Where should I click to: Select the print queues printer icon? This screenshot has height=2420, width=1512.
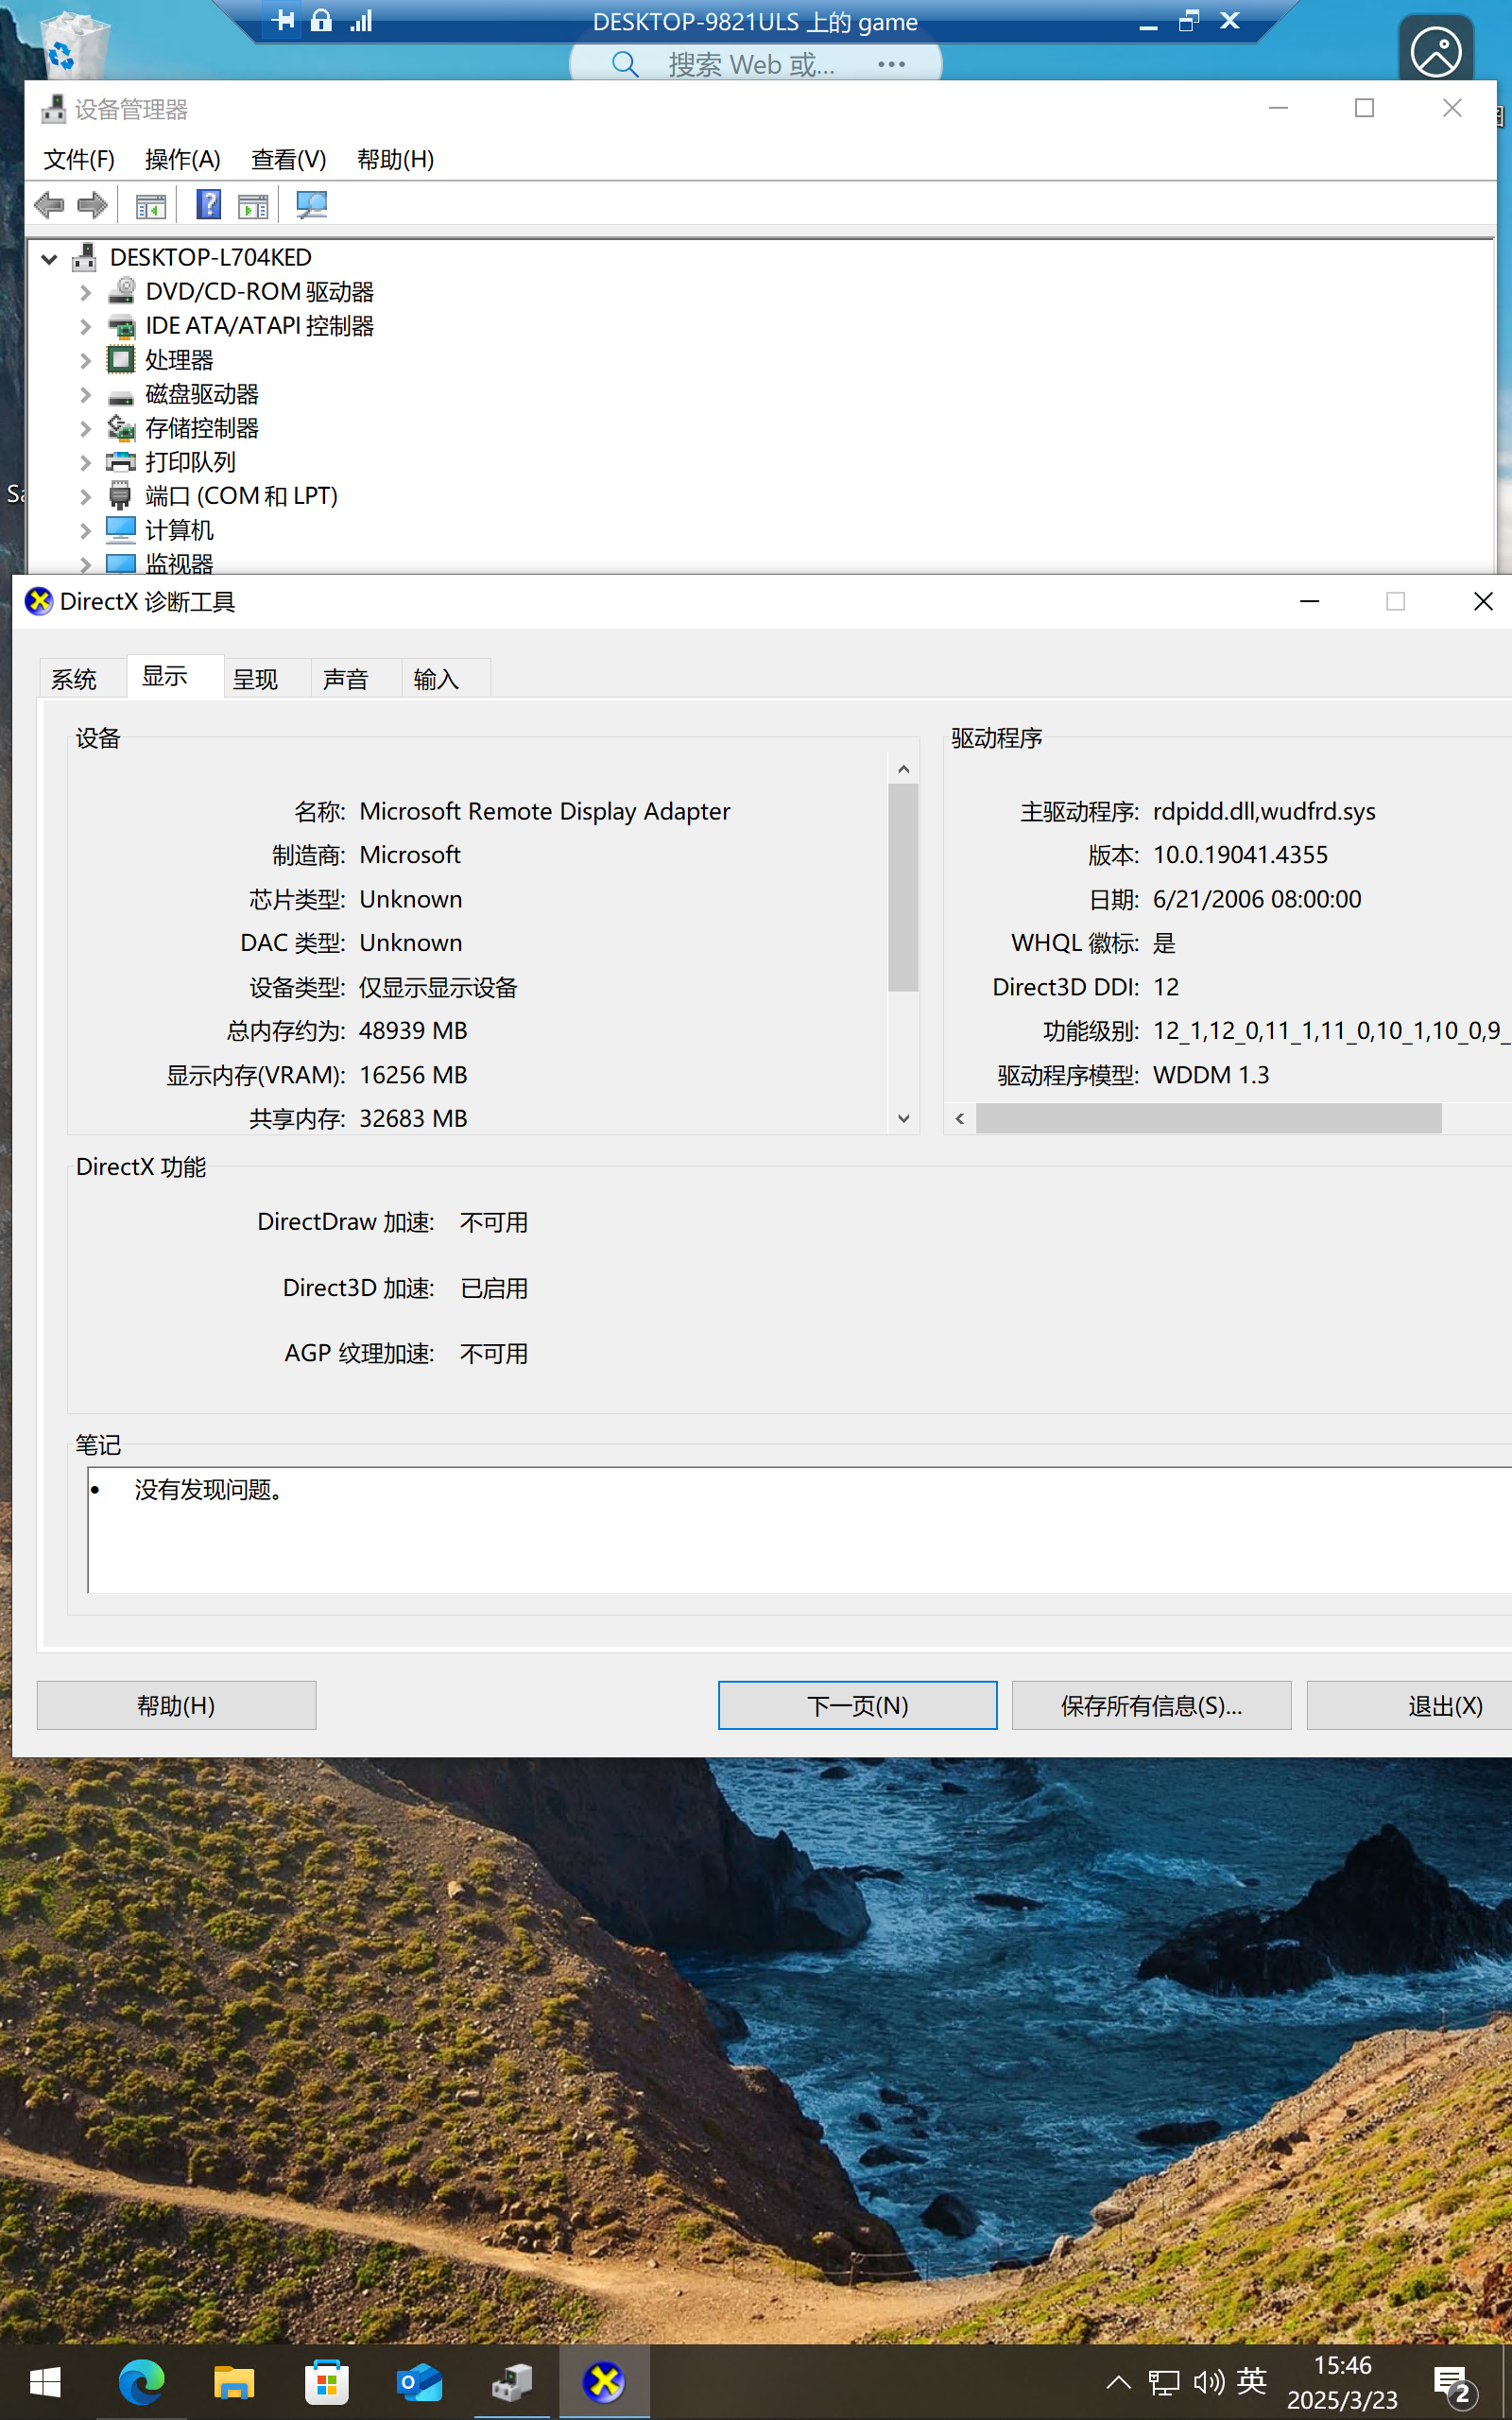pyautogui.click(x=121, y=461)
